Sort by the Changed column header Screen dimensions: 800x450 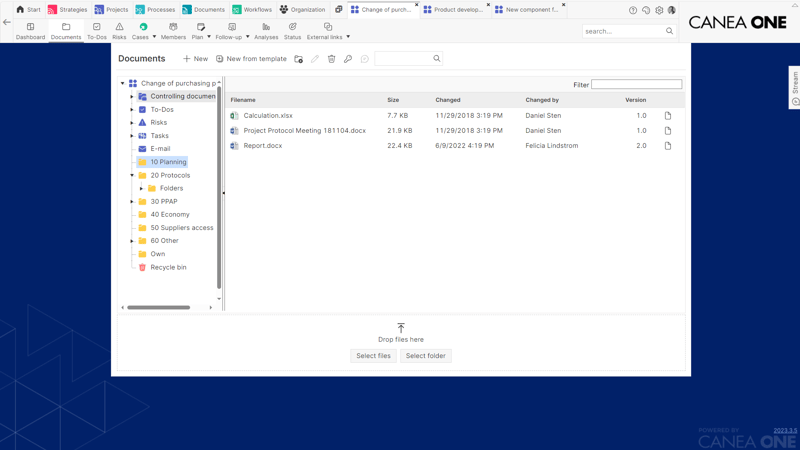pyautogui.click(x=448, y=100)
